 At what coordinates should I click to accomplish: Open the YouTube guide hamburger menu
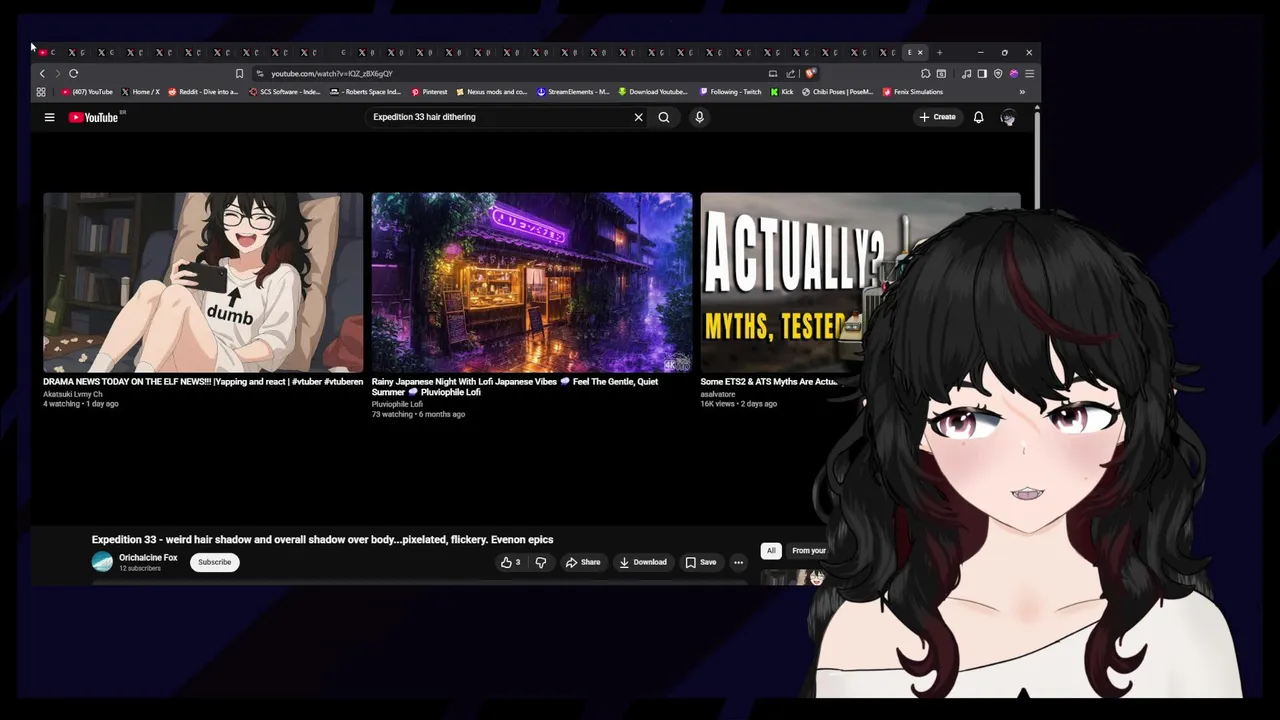tap(49, 117)
